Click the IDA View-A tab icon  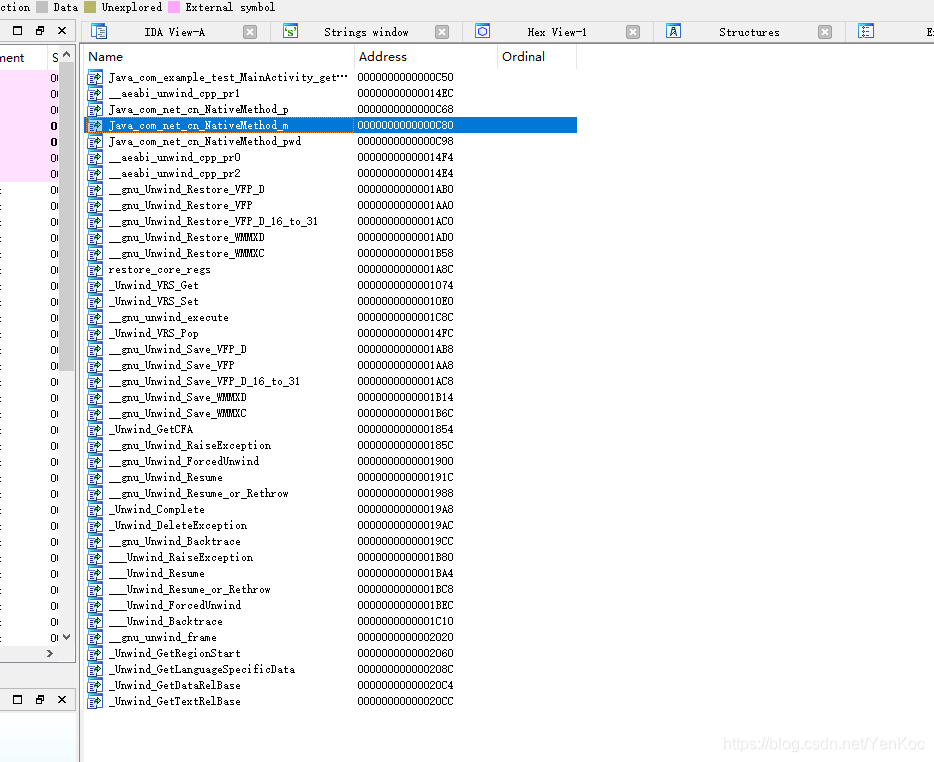tap(99, 32)
